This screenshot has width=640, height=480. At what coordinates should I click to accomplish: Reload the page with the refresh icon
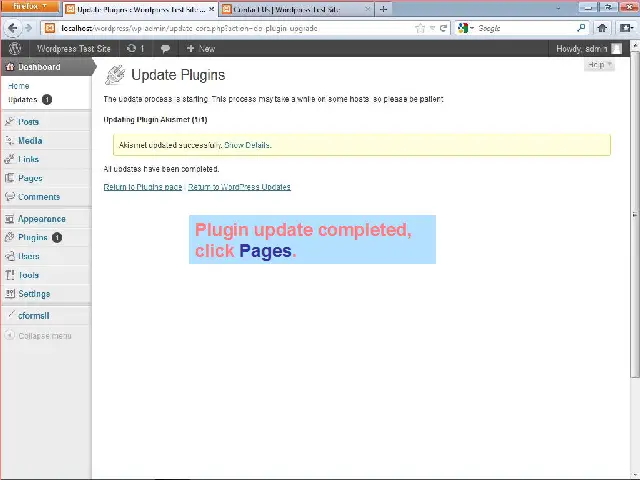point(443,28)
